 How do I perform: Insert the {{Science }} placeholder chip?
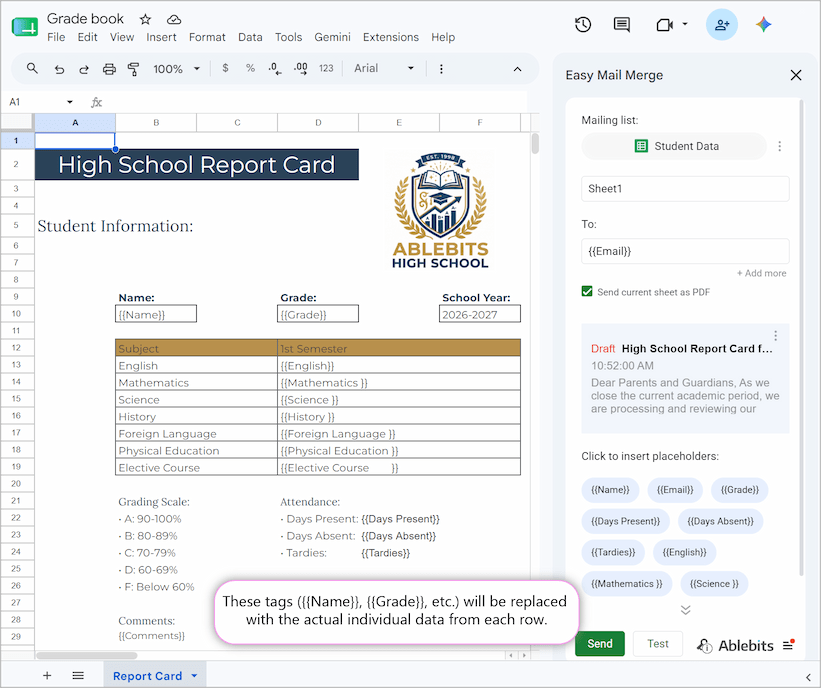click(x=714, y=584)
